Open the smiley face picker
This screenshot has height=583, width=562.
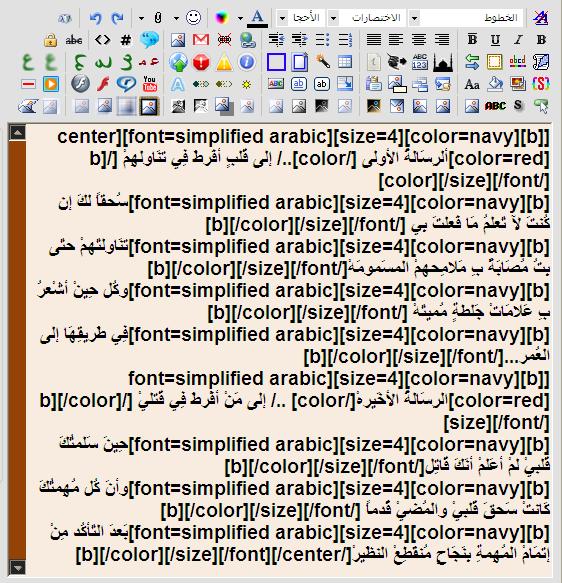[193, 17]
